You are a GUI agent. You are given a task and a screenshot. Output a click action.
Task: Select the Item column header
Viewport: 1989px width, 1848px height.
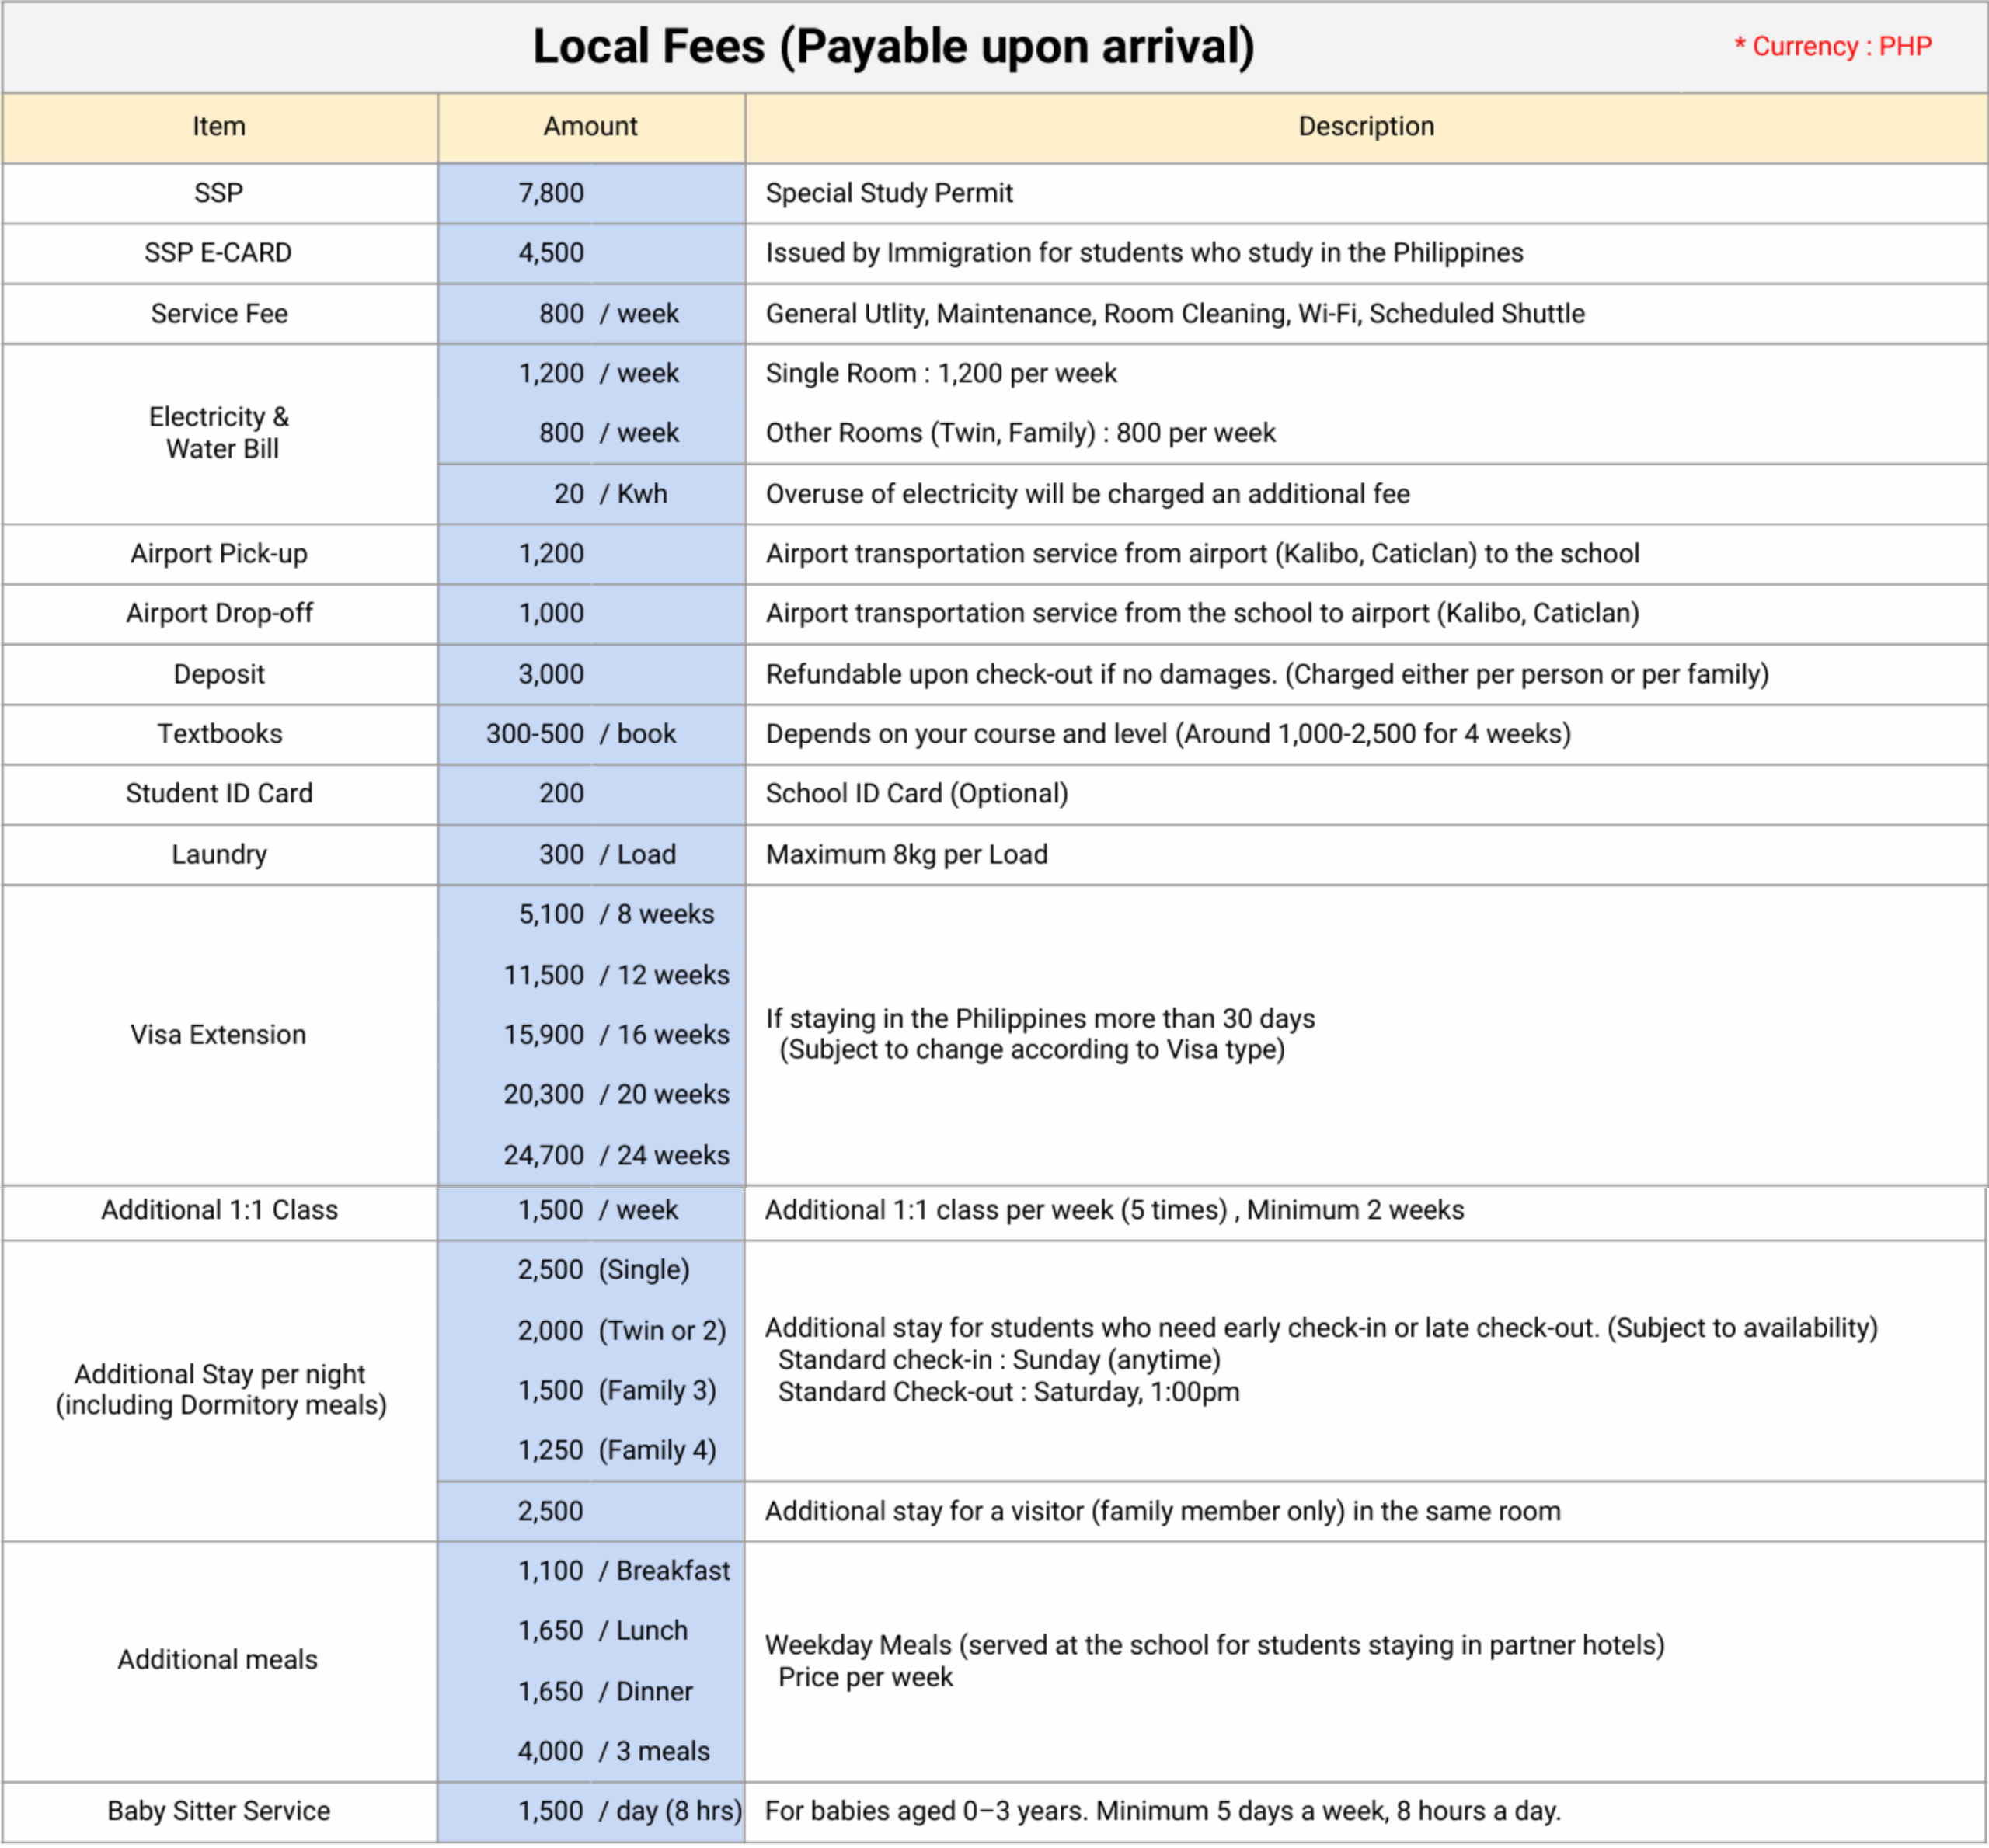point(219,127)
